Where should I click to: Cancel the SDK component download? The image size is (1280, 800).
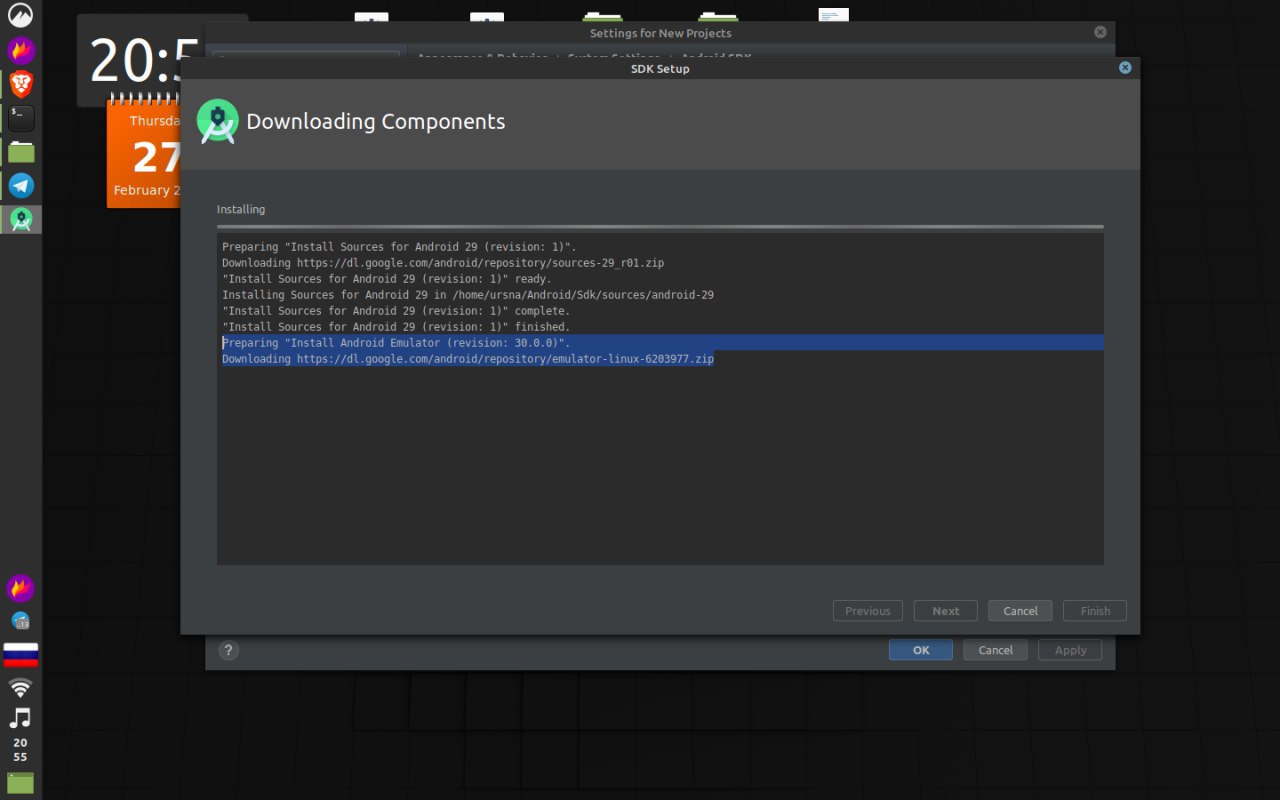tap(1020, 611)
